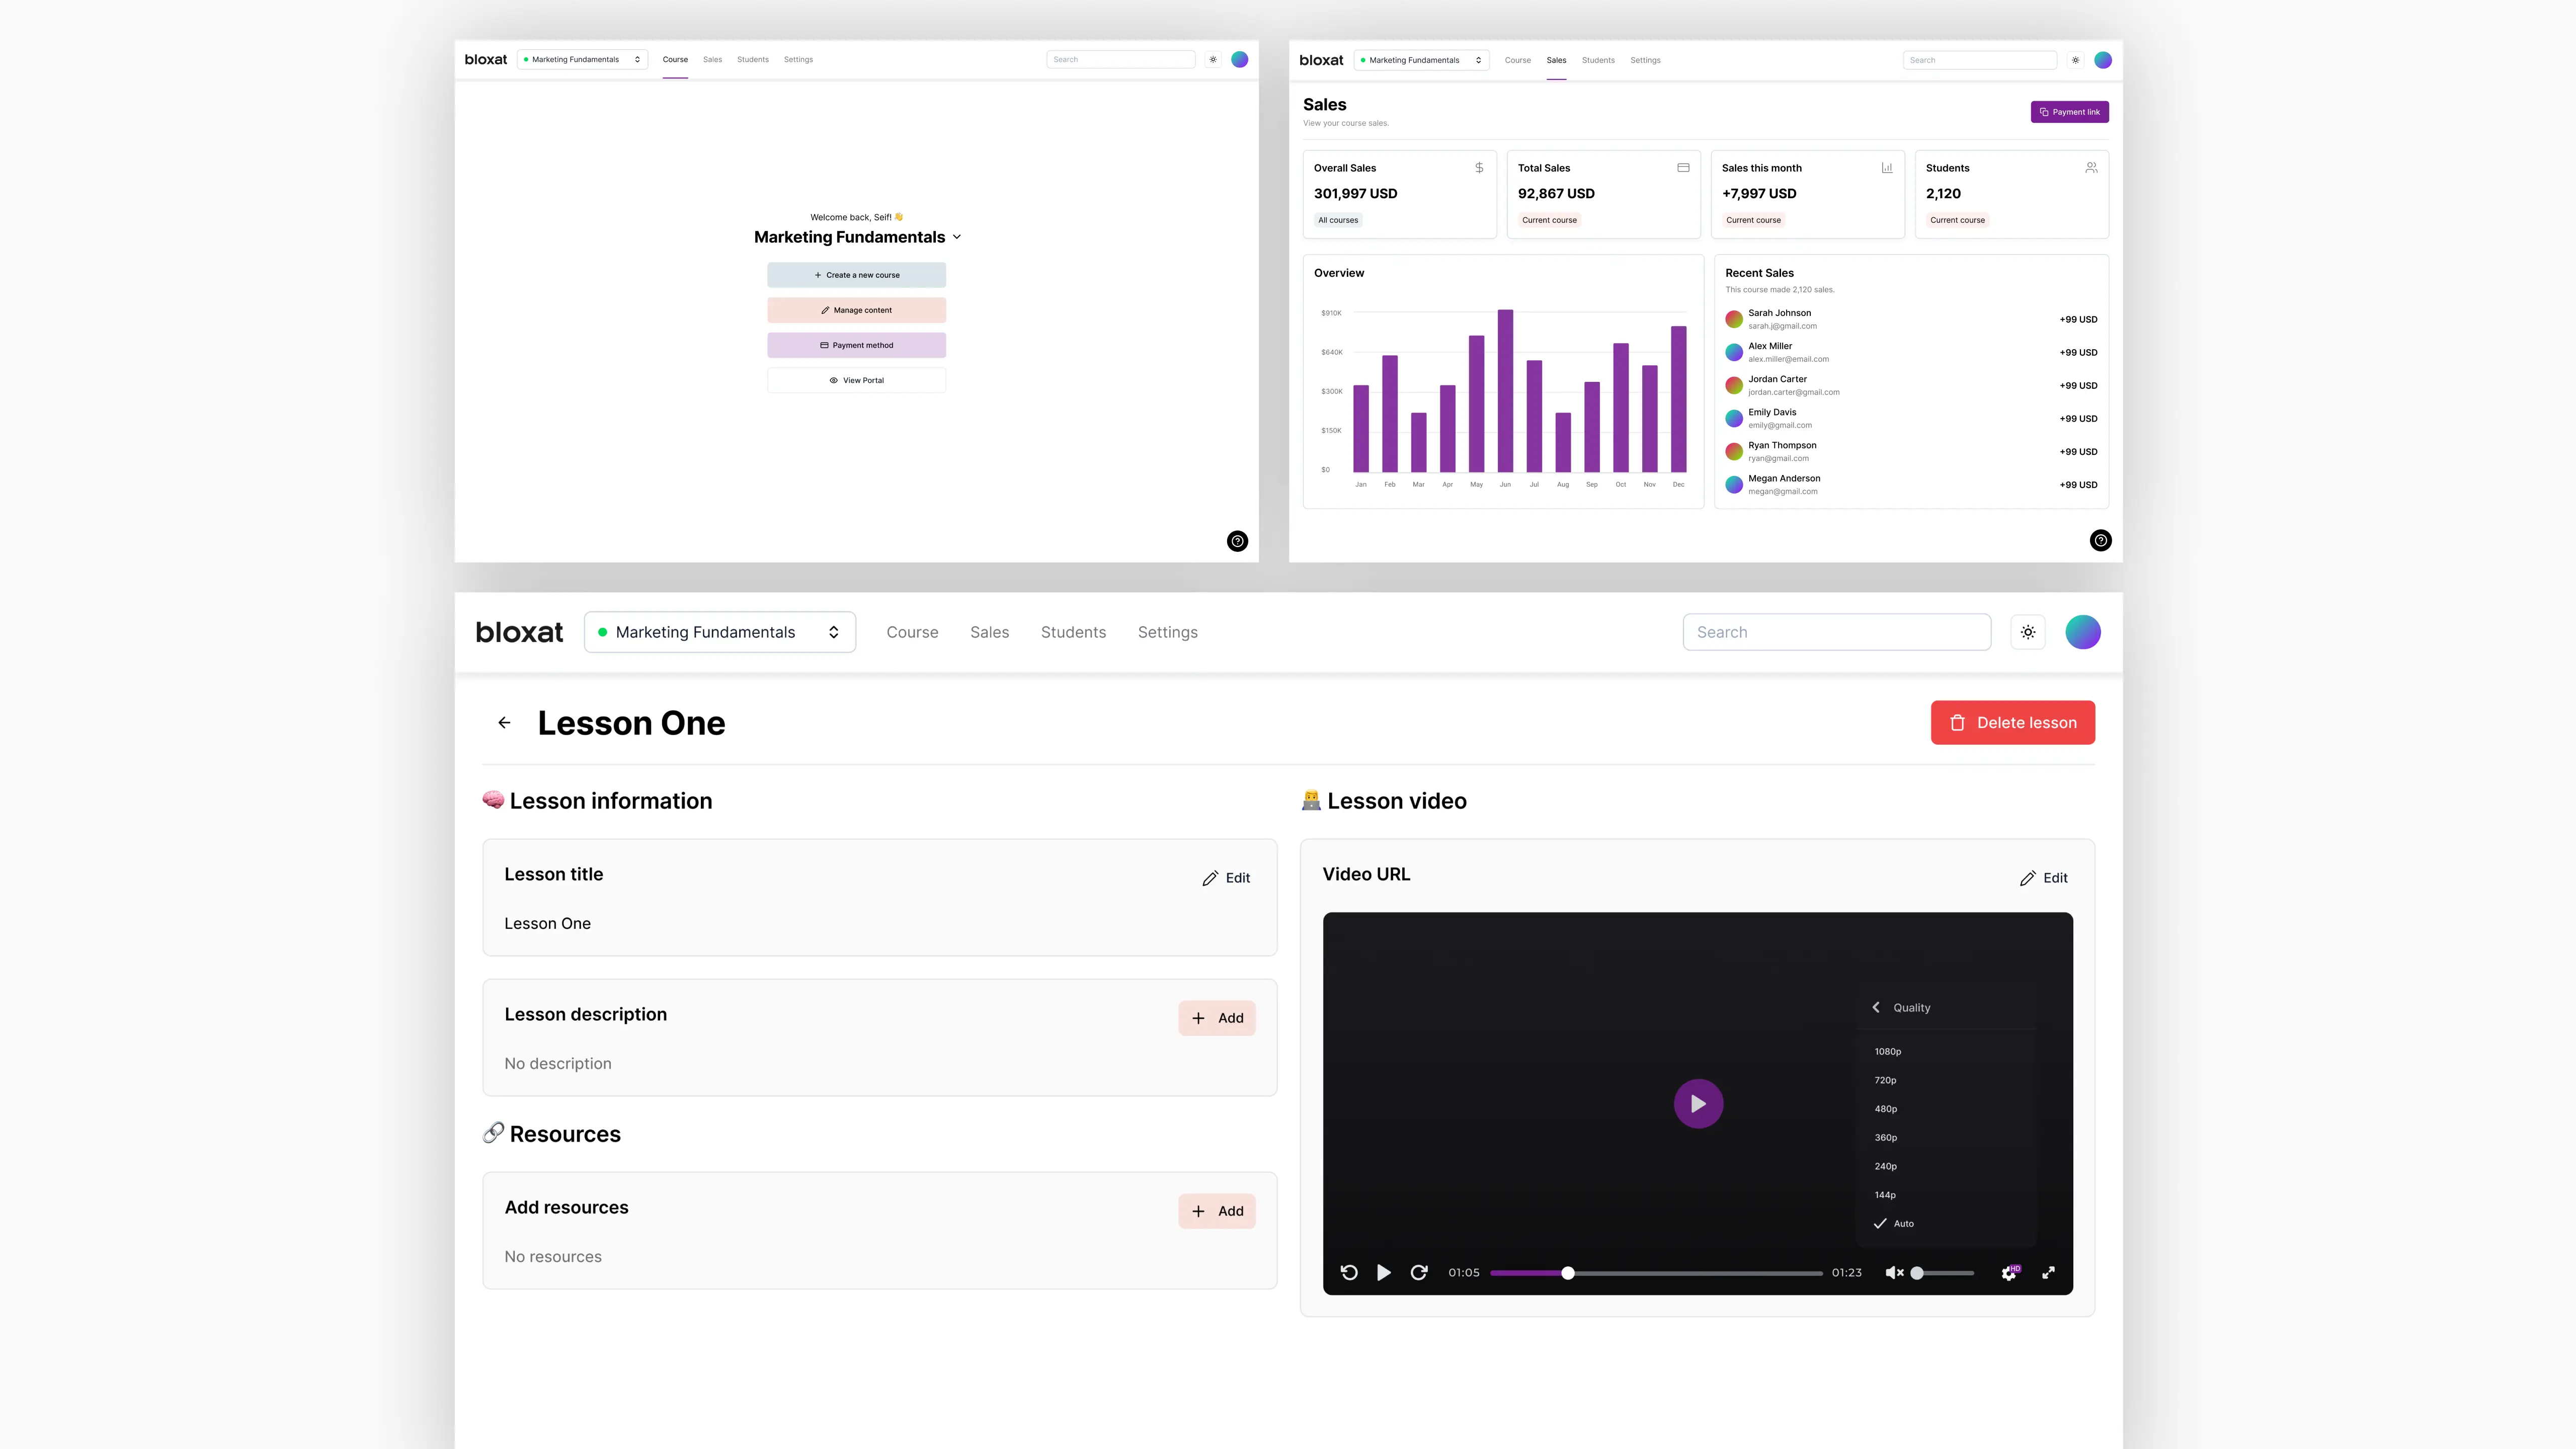Toggle light/dark theme in lesson header

click(x=2028, y=632)
